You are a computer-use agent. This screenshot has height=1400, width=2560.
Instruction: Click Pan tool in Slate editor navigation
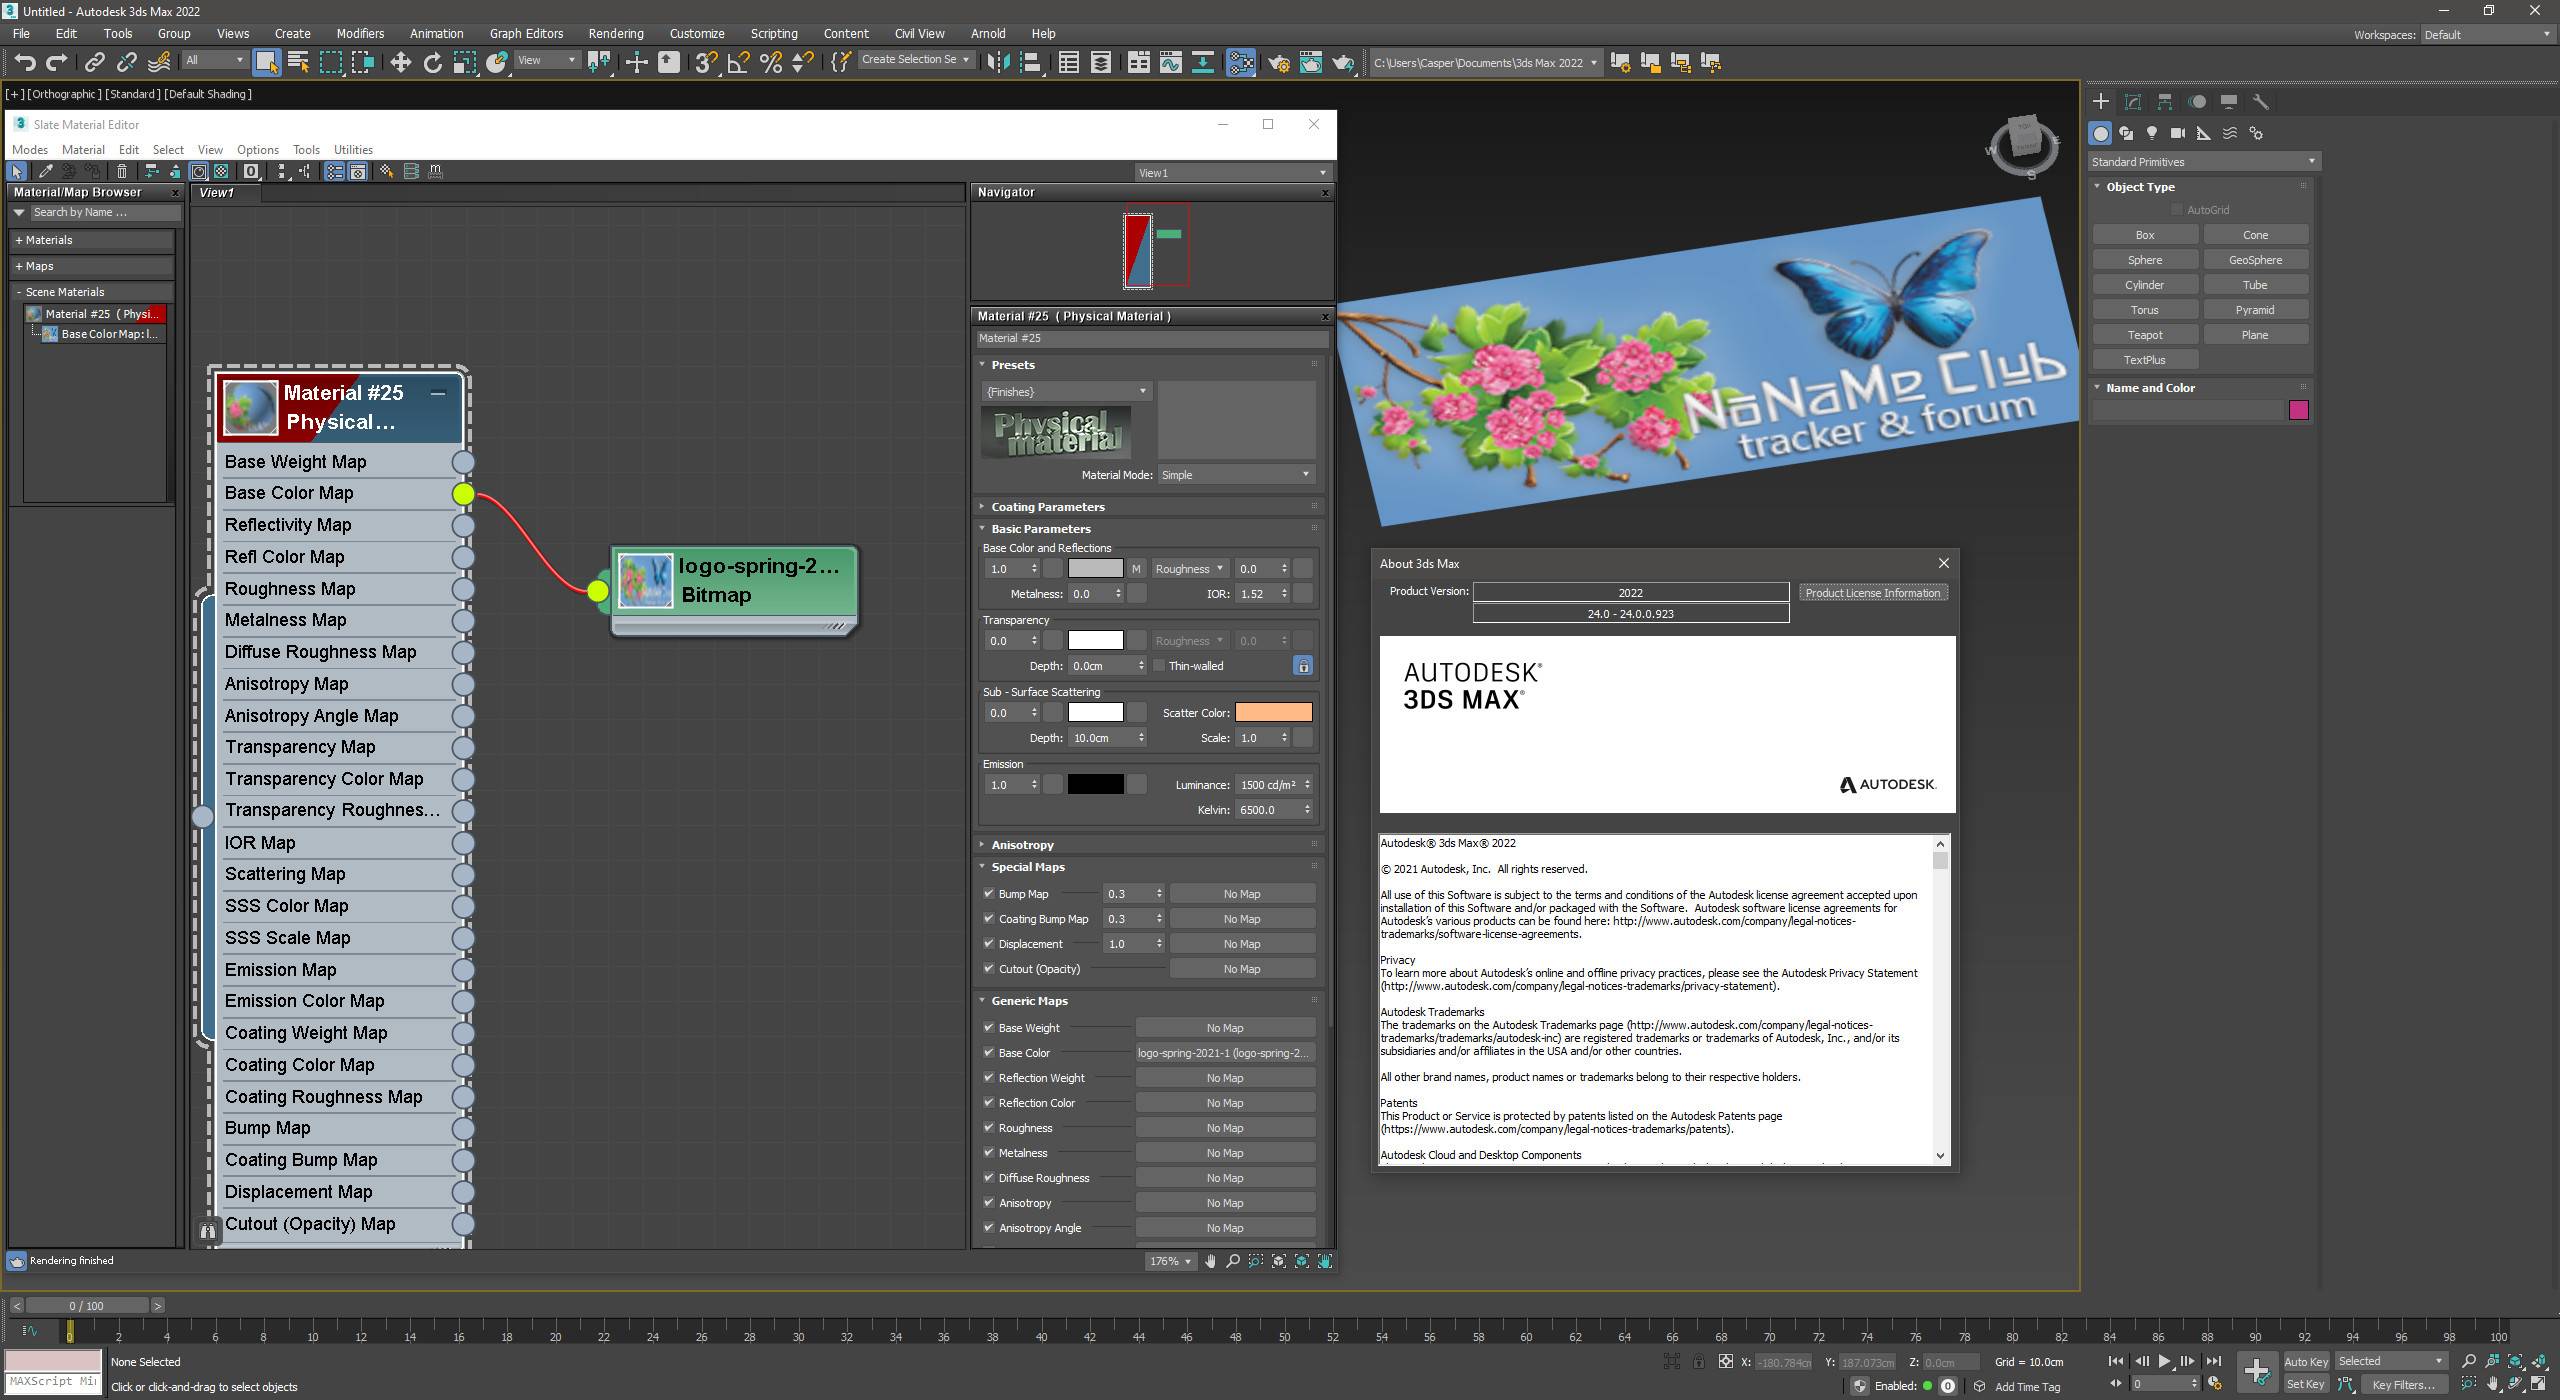pos(1210,1261)
